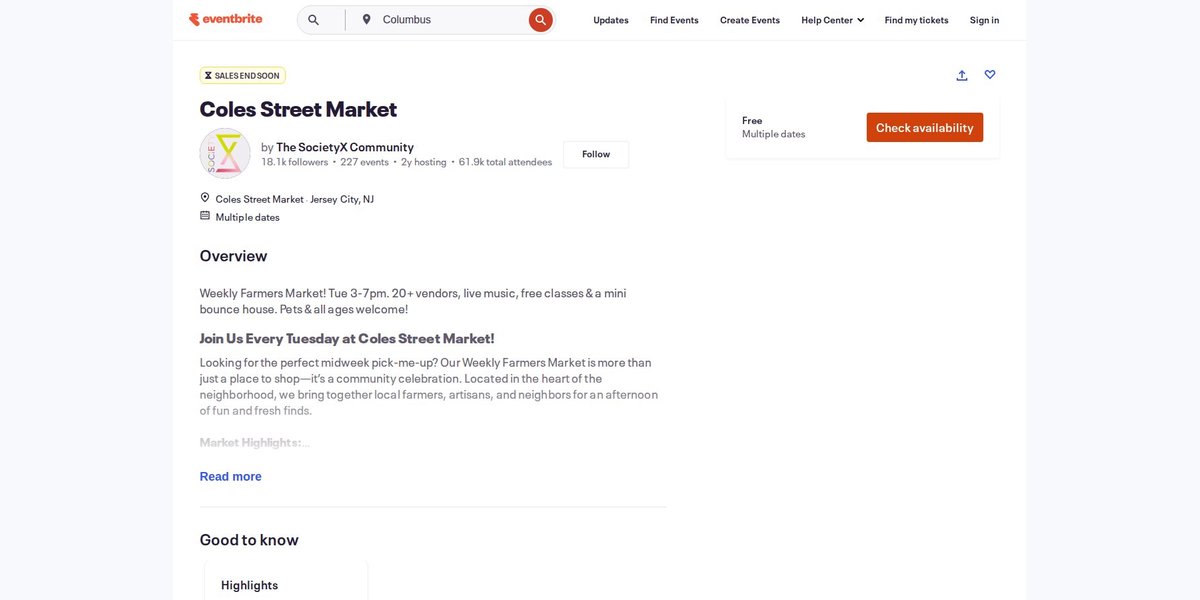Click the calendar icon beside Multiple dates
The image size is (1200, 600).
point(205,216)
